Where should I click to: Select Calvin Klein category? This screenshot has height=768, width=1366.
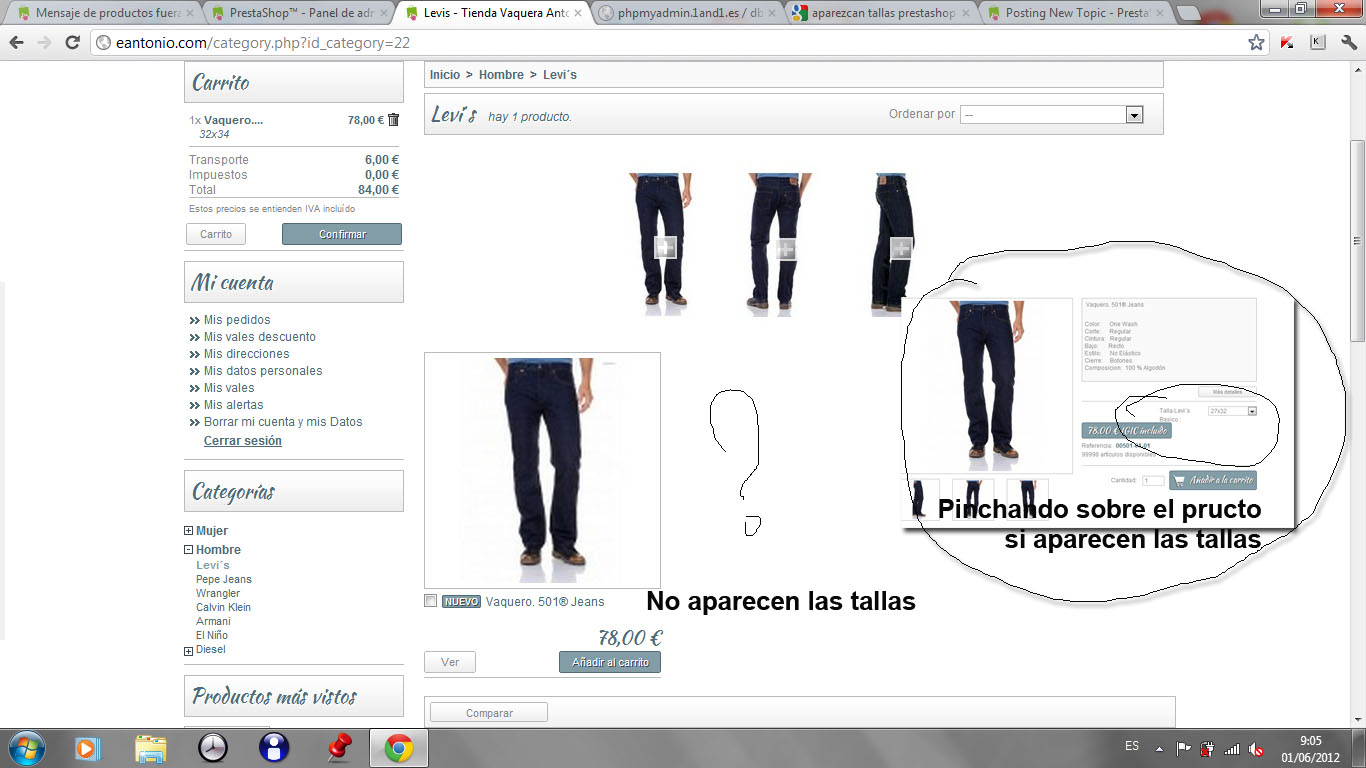223,607
